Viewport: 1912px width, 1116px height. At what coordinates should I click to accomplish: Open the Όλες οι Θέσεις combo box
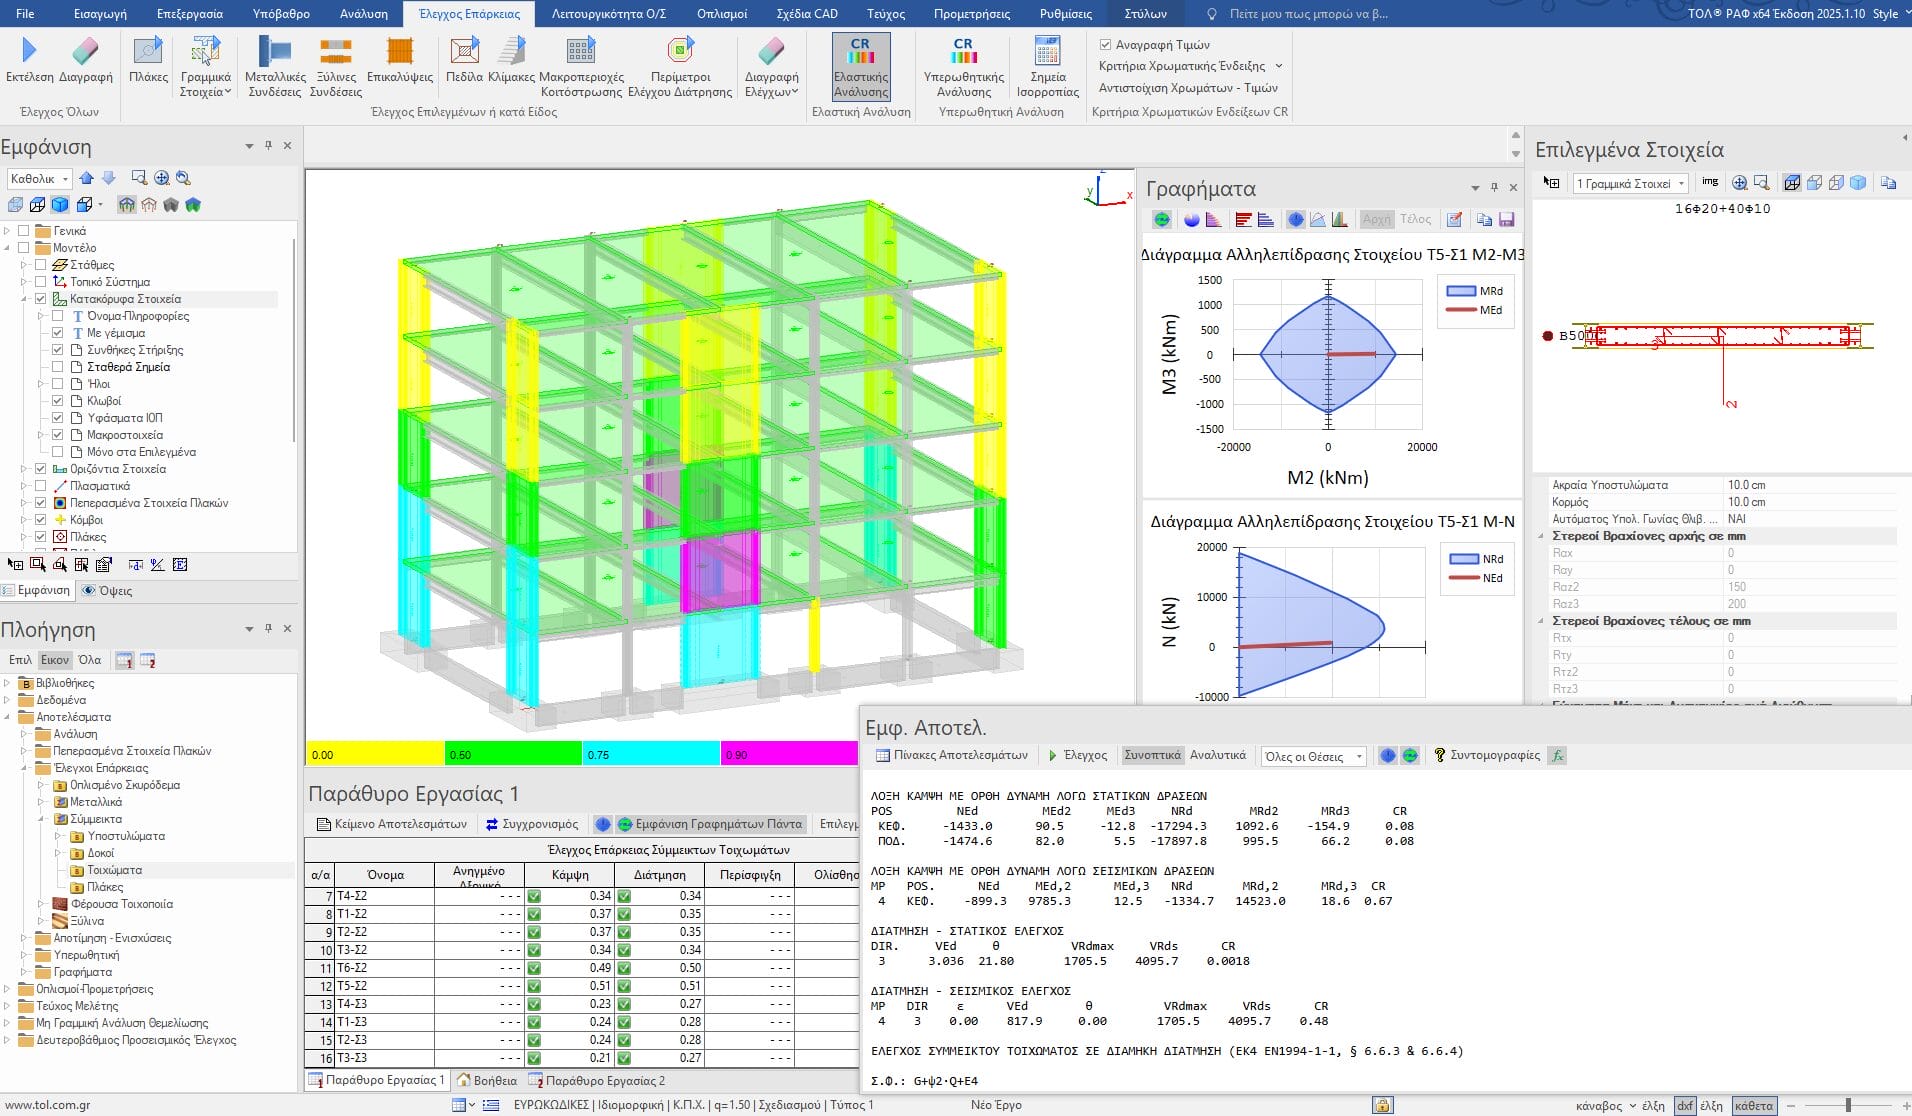(x=1313, y=757)
